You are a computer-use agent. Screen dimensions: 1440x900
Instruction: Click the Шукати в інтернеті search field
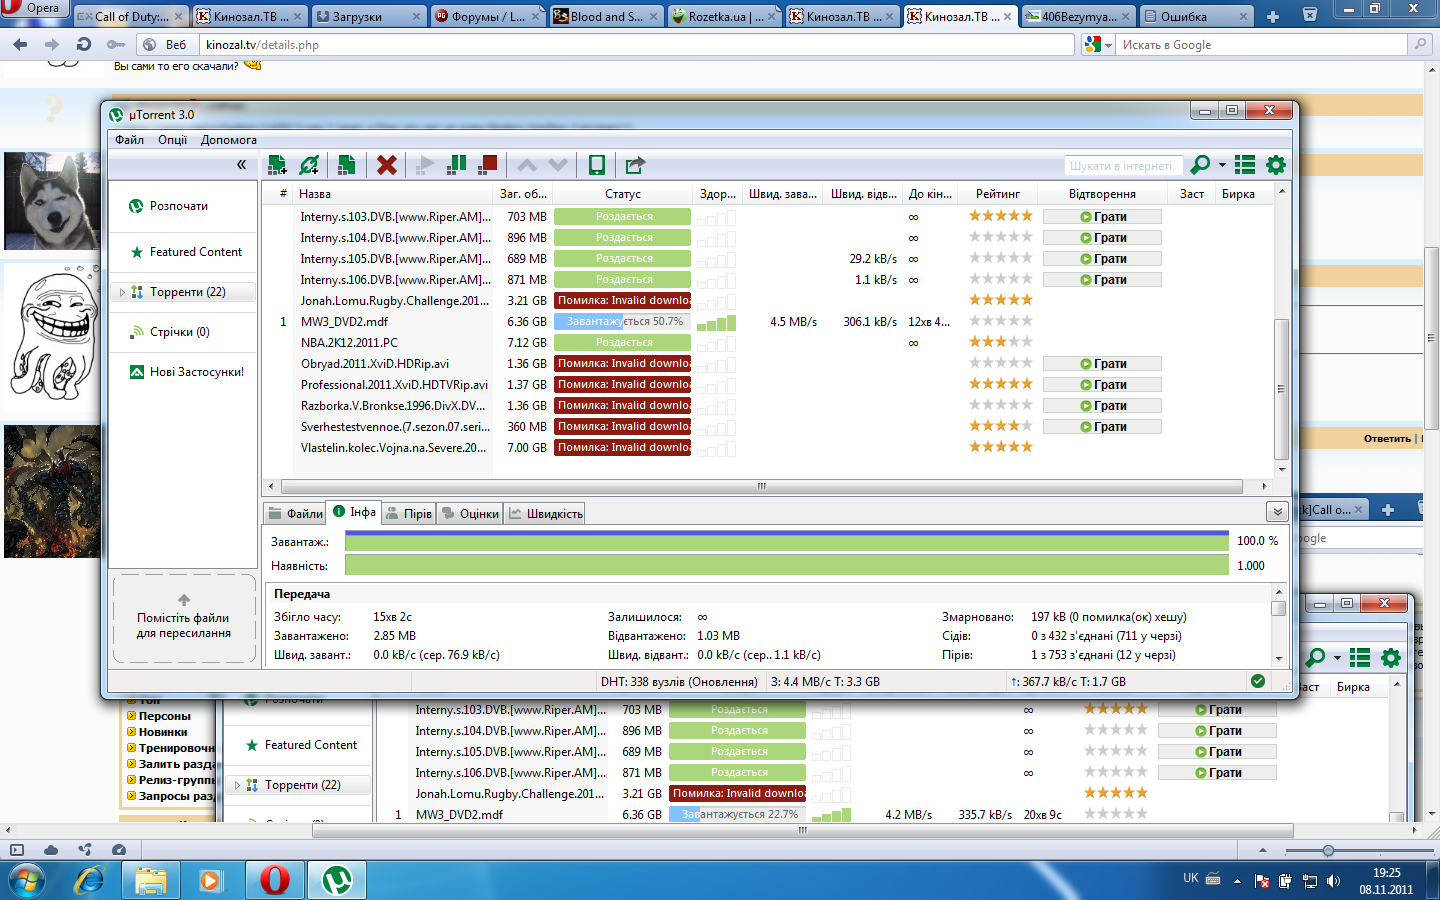(1124, 166)
